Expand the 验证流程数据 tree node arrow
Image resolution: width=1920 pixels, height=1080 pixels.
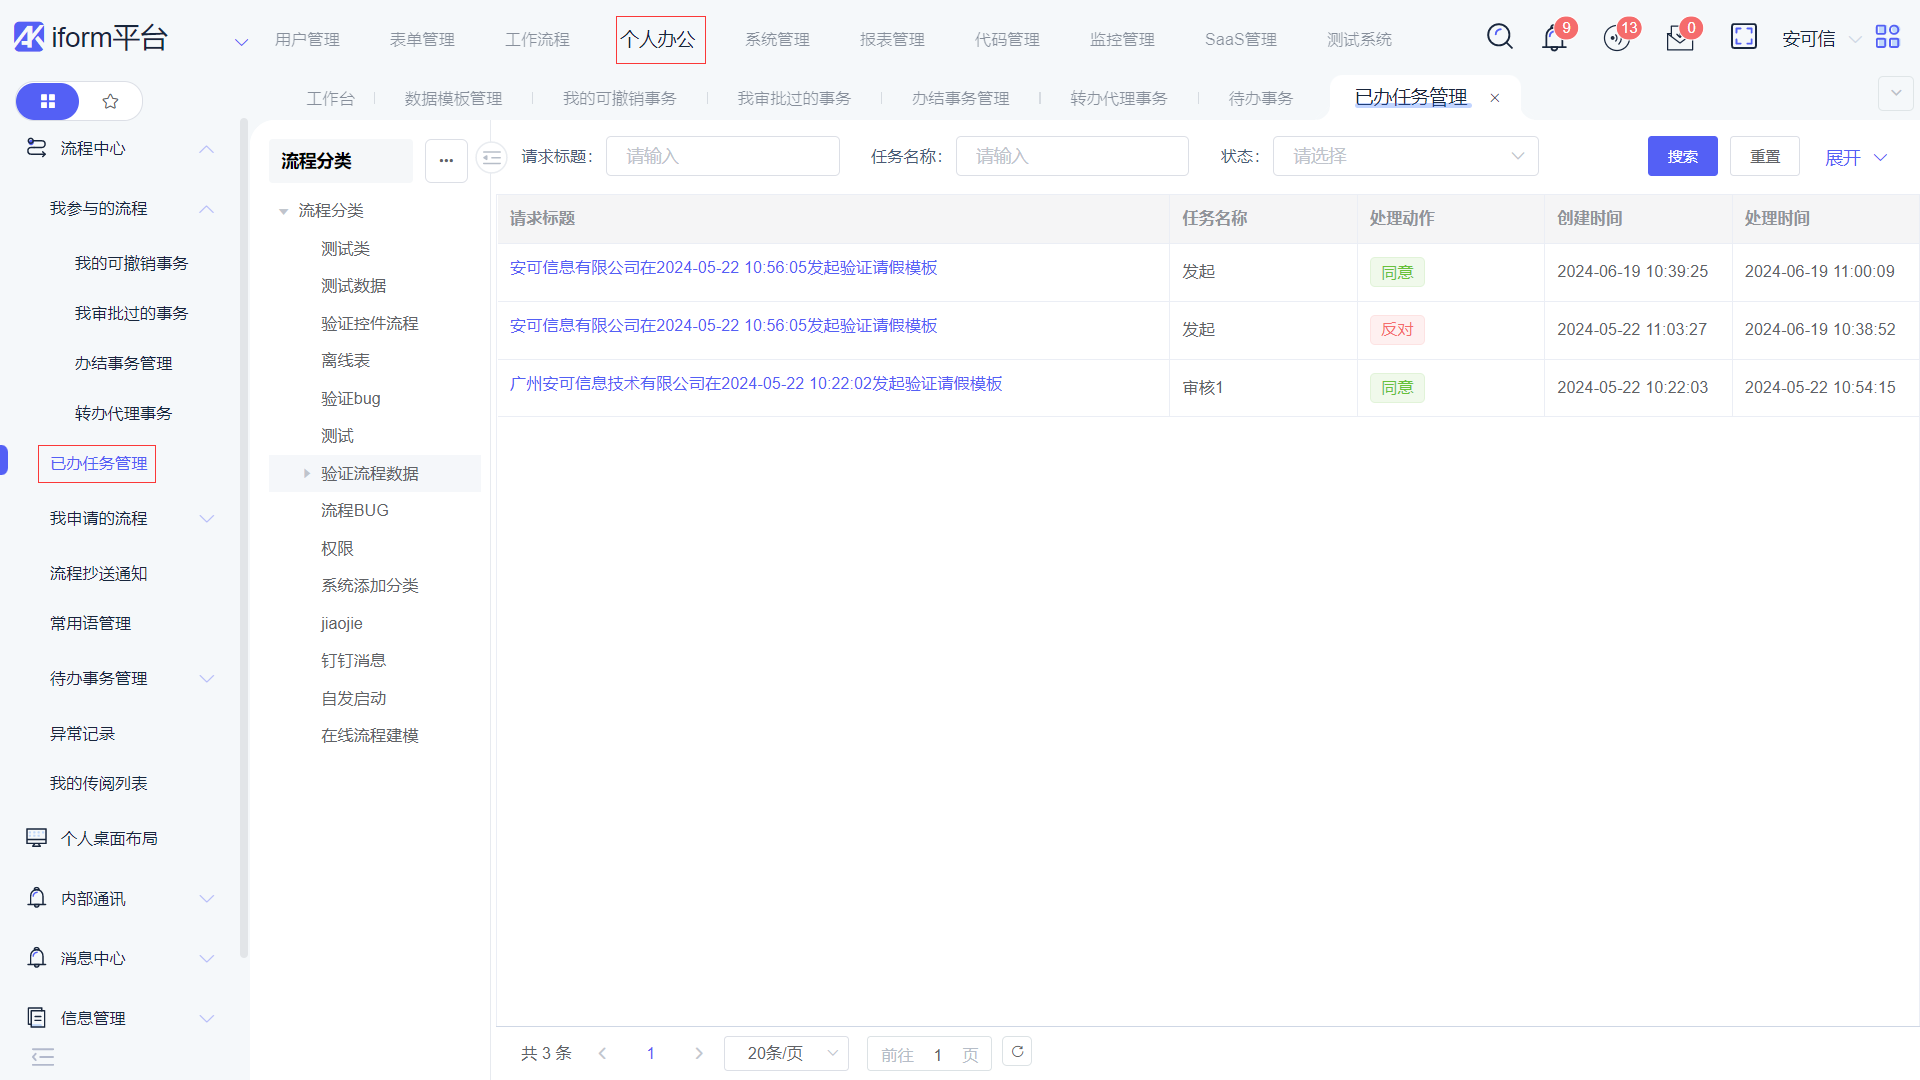307,473
